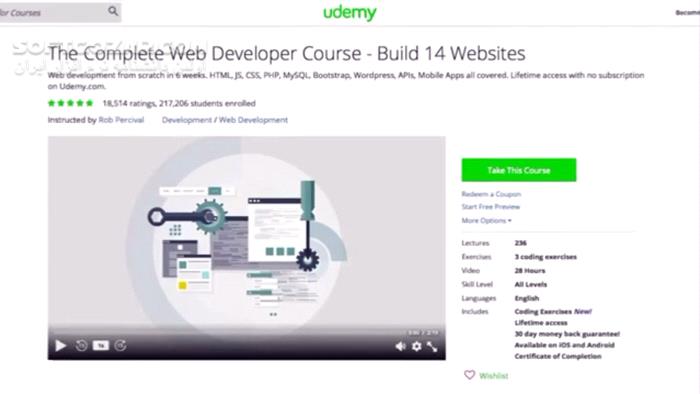Open instructor Rob Percival's profile
Viewport: 700px width, 394px height.
click(121, 120)
